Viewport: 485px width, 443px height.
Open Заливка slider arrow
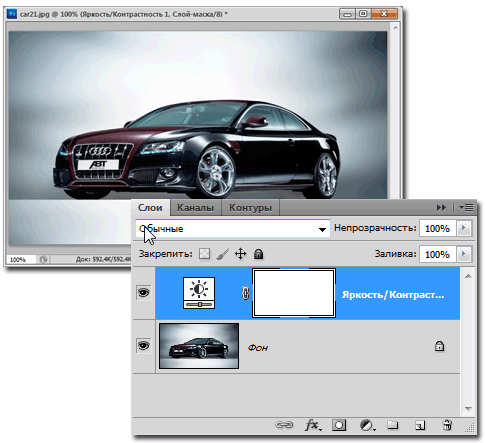463,254
